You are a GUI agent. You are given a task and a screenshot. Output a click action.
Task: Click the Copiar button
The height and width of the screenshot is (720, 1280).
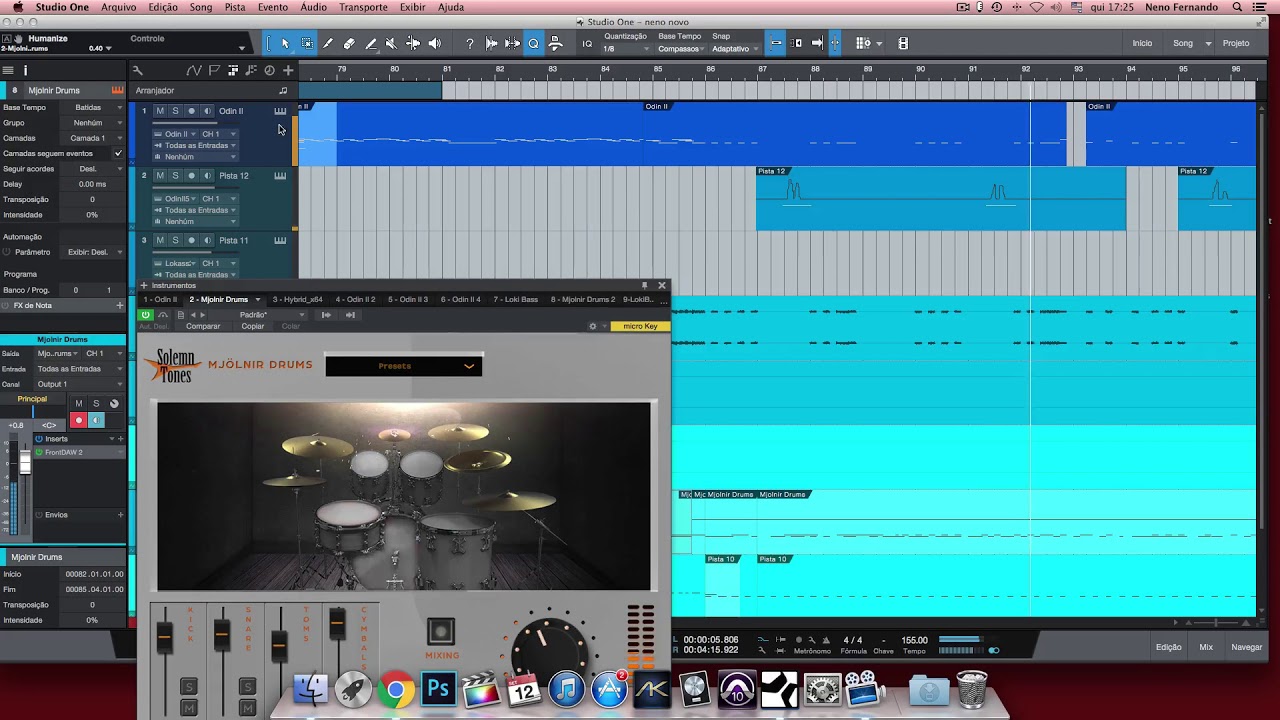point(253,326)
